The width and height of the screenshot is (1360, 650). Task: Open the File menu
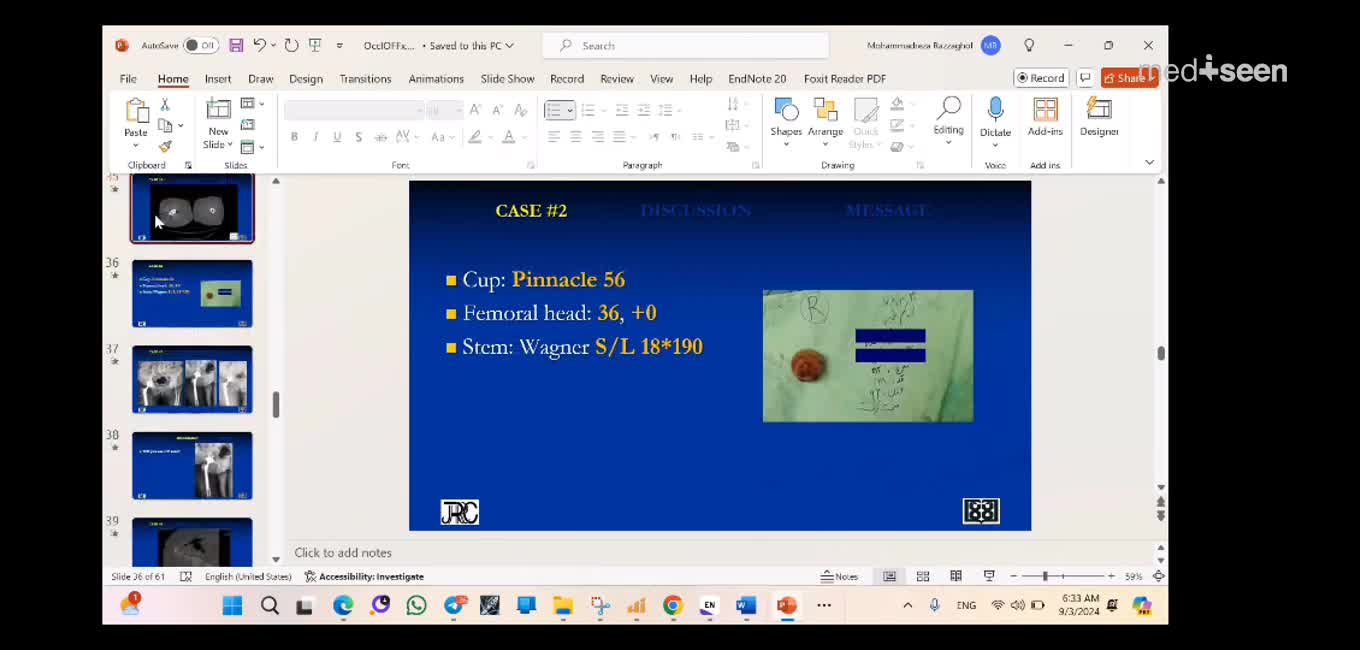[128, 78]
